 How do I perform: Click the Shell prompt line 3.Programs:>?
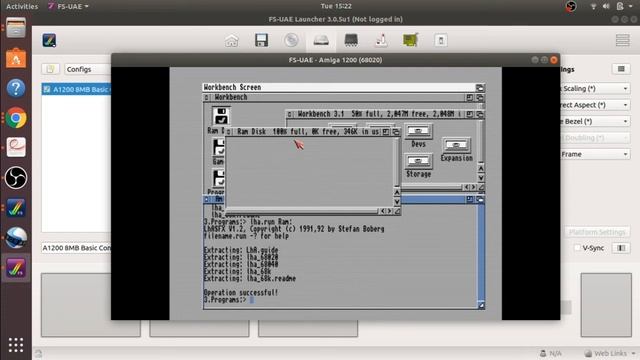[x=225, y=300]
